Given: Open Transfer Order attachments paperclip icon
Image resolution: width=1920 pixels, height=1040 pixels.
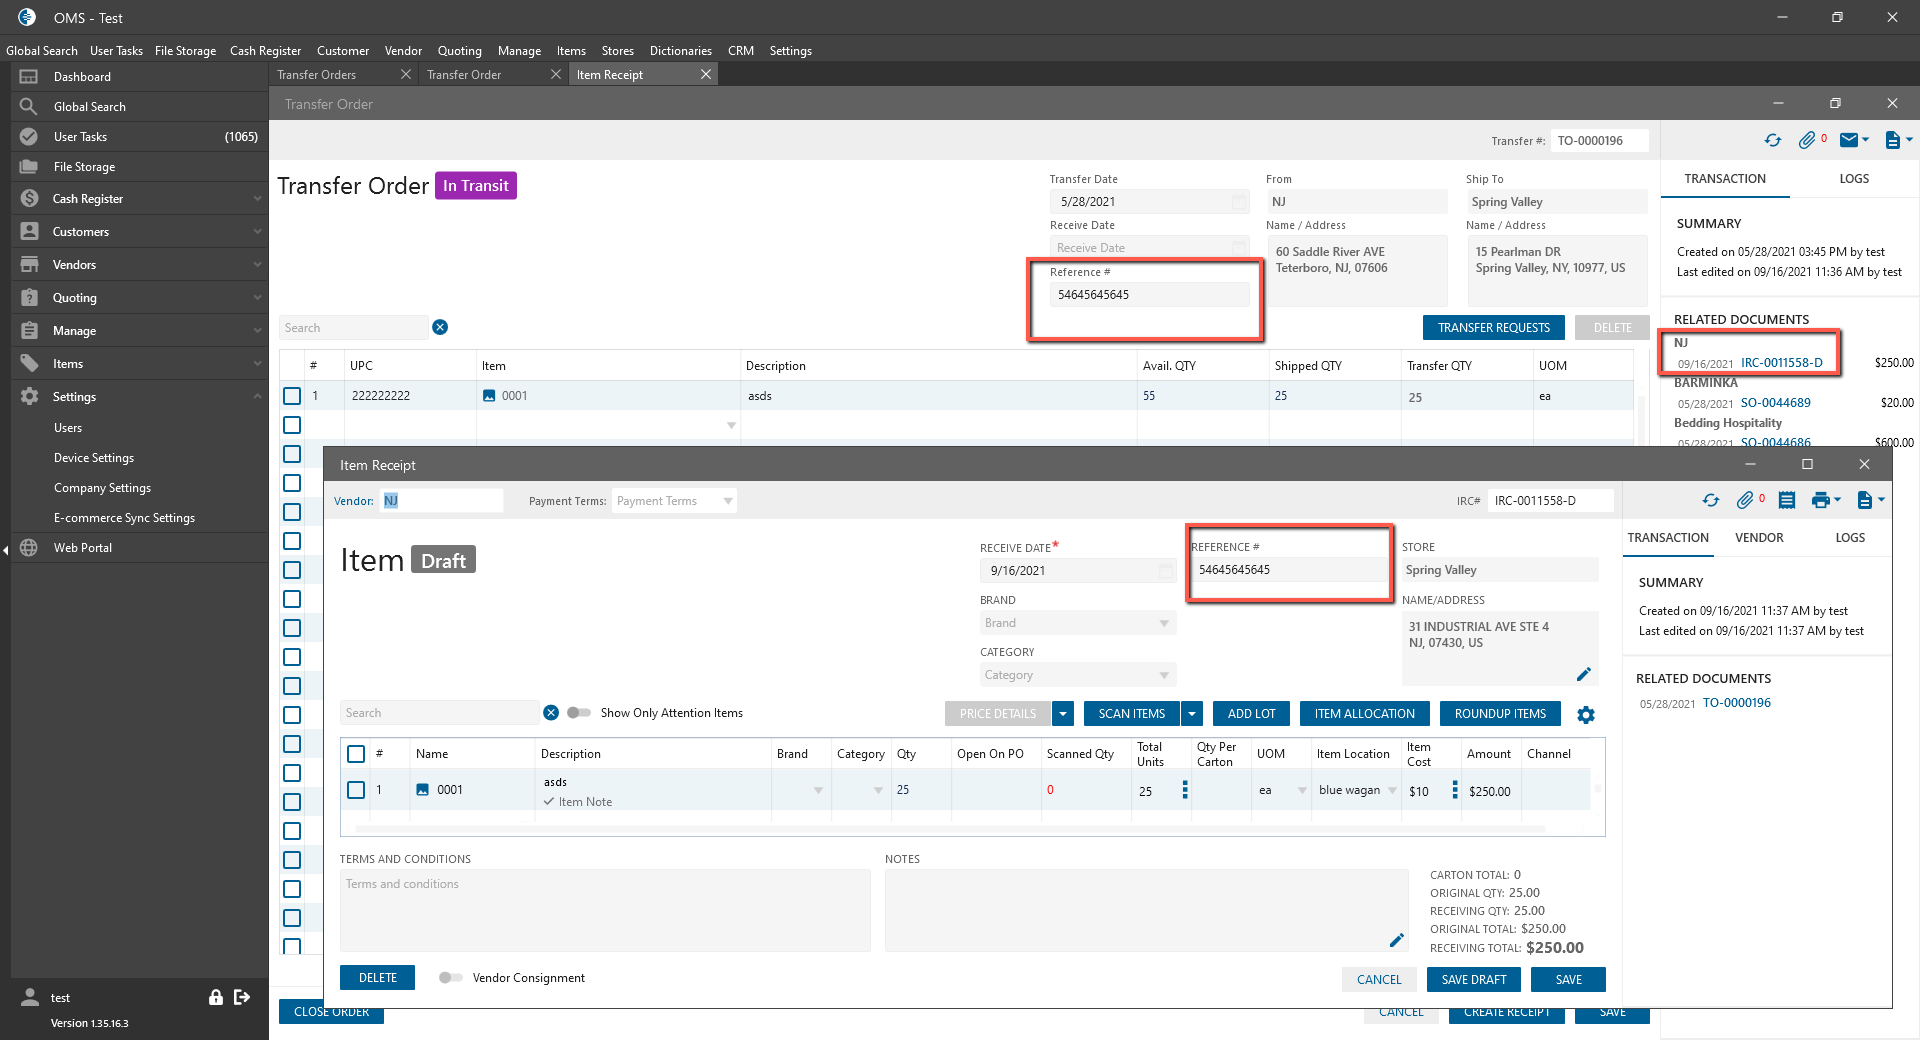Looking at the screenshot, I should tap(1806, 141).
